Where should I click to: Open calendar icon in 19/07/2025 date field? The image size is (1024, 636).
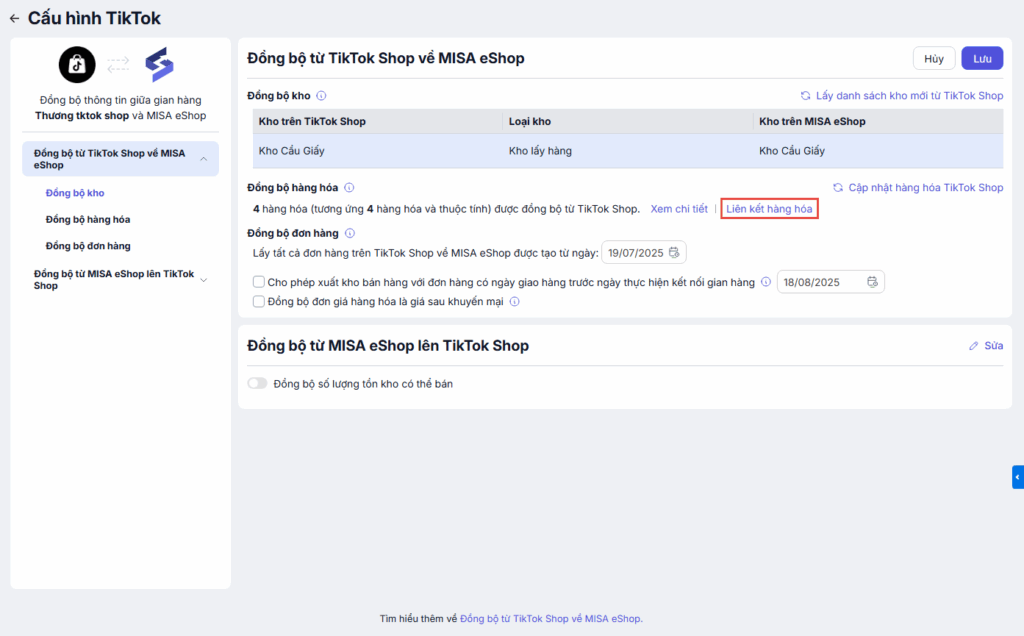click(674, 252)
